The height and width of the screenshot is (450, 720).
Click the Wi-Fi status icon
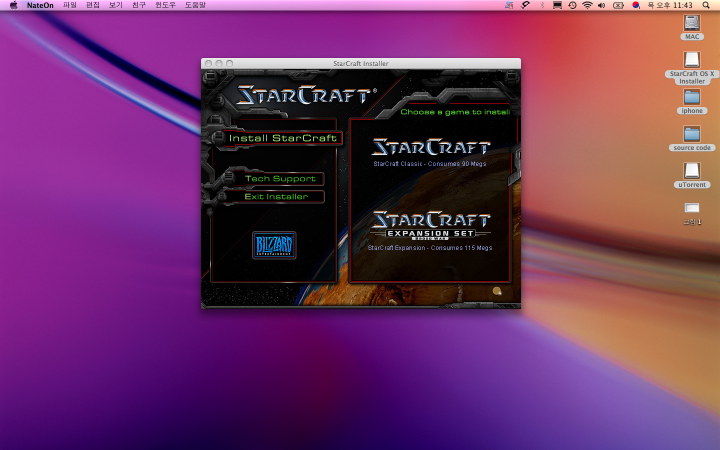(x=587, y=5)
